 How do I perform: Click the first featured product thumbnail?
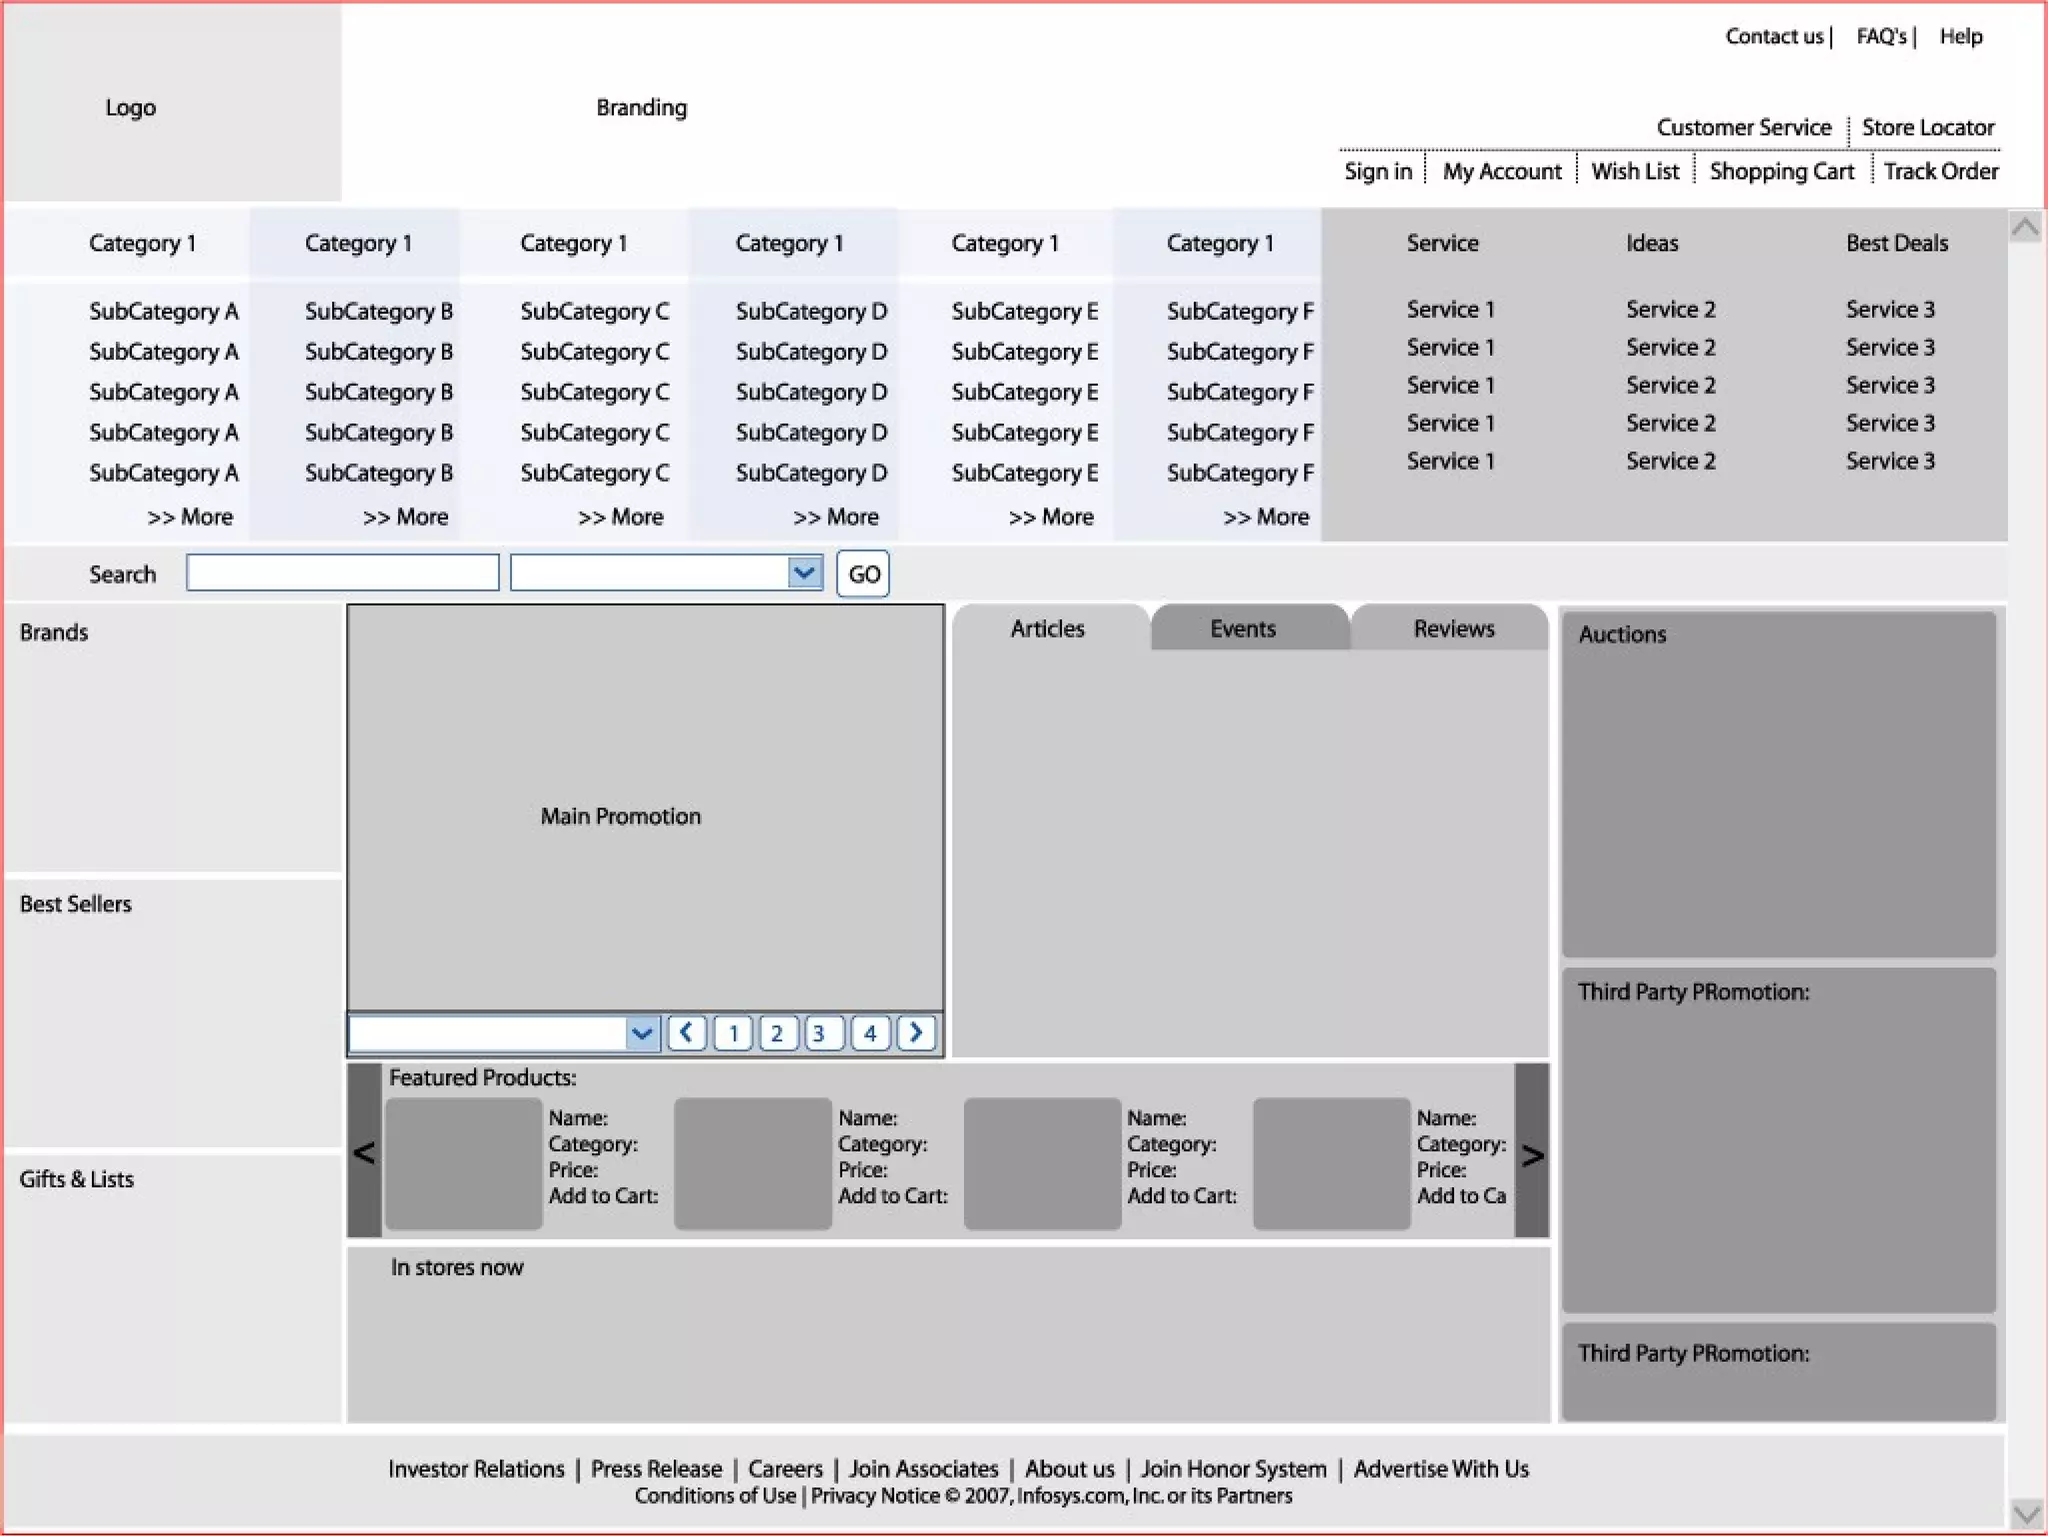[x=463, y=1163]
